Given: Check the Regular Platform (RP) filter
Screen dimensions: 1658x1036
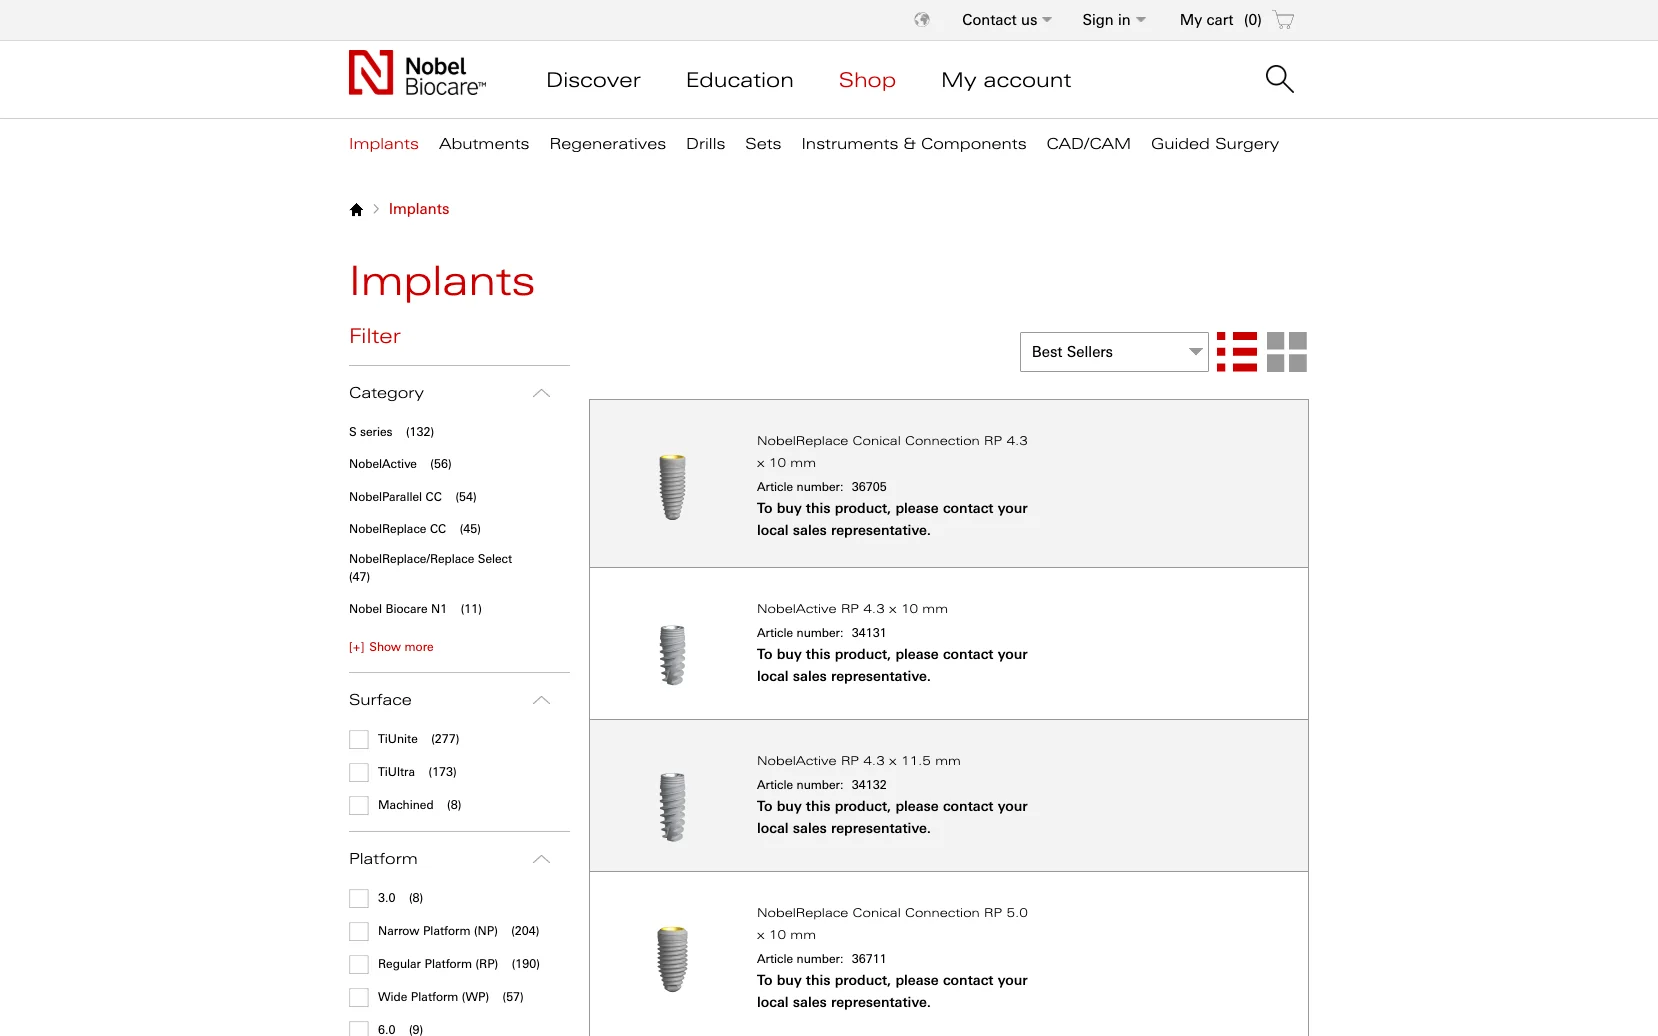Looking at the screenshot, I should (359, 964).
